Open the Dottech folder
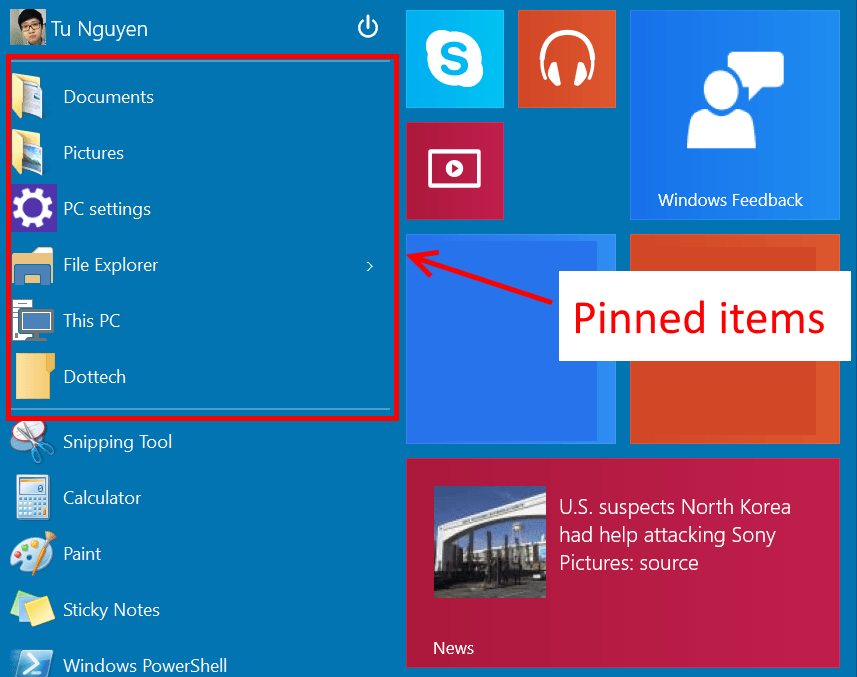857x677 pixels. coord(94,376)
